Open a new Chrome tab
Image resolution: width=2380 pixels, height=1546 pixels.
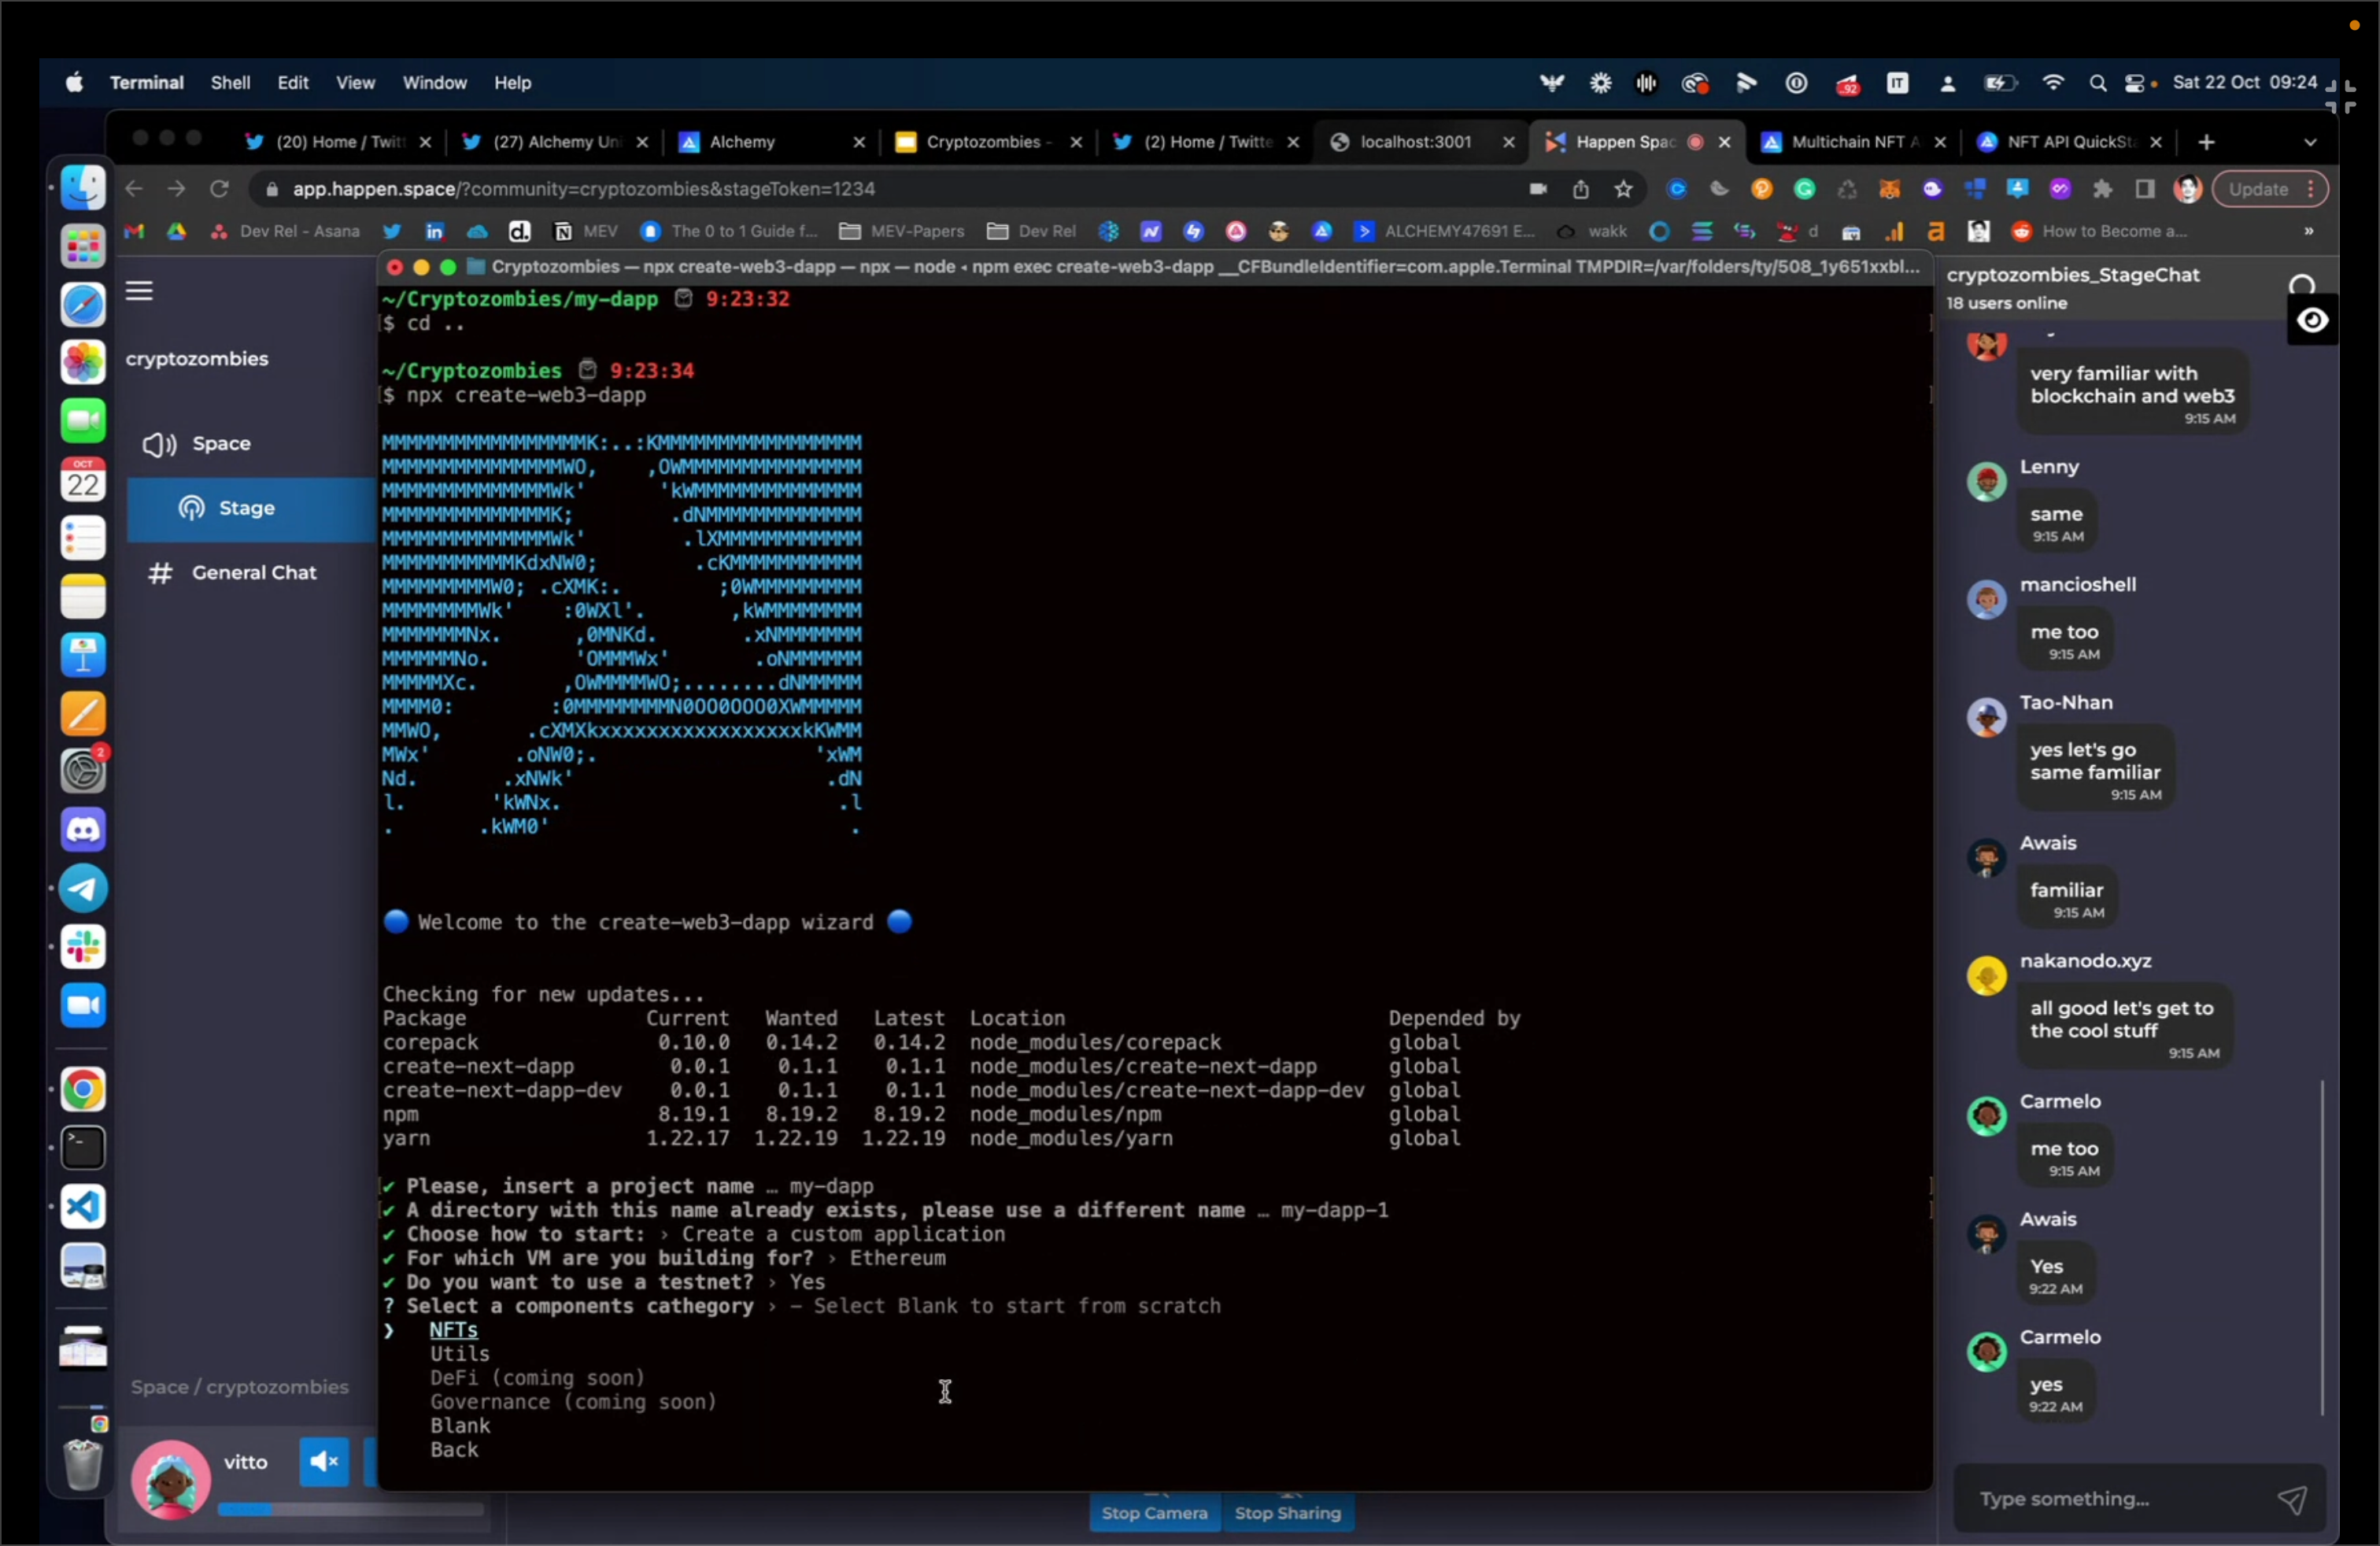(x=2206, y=142)
